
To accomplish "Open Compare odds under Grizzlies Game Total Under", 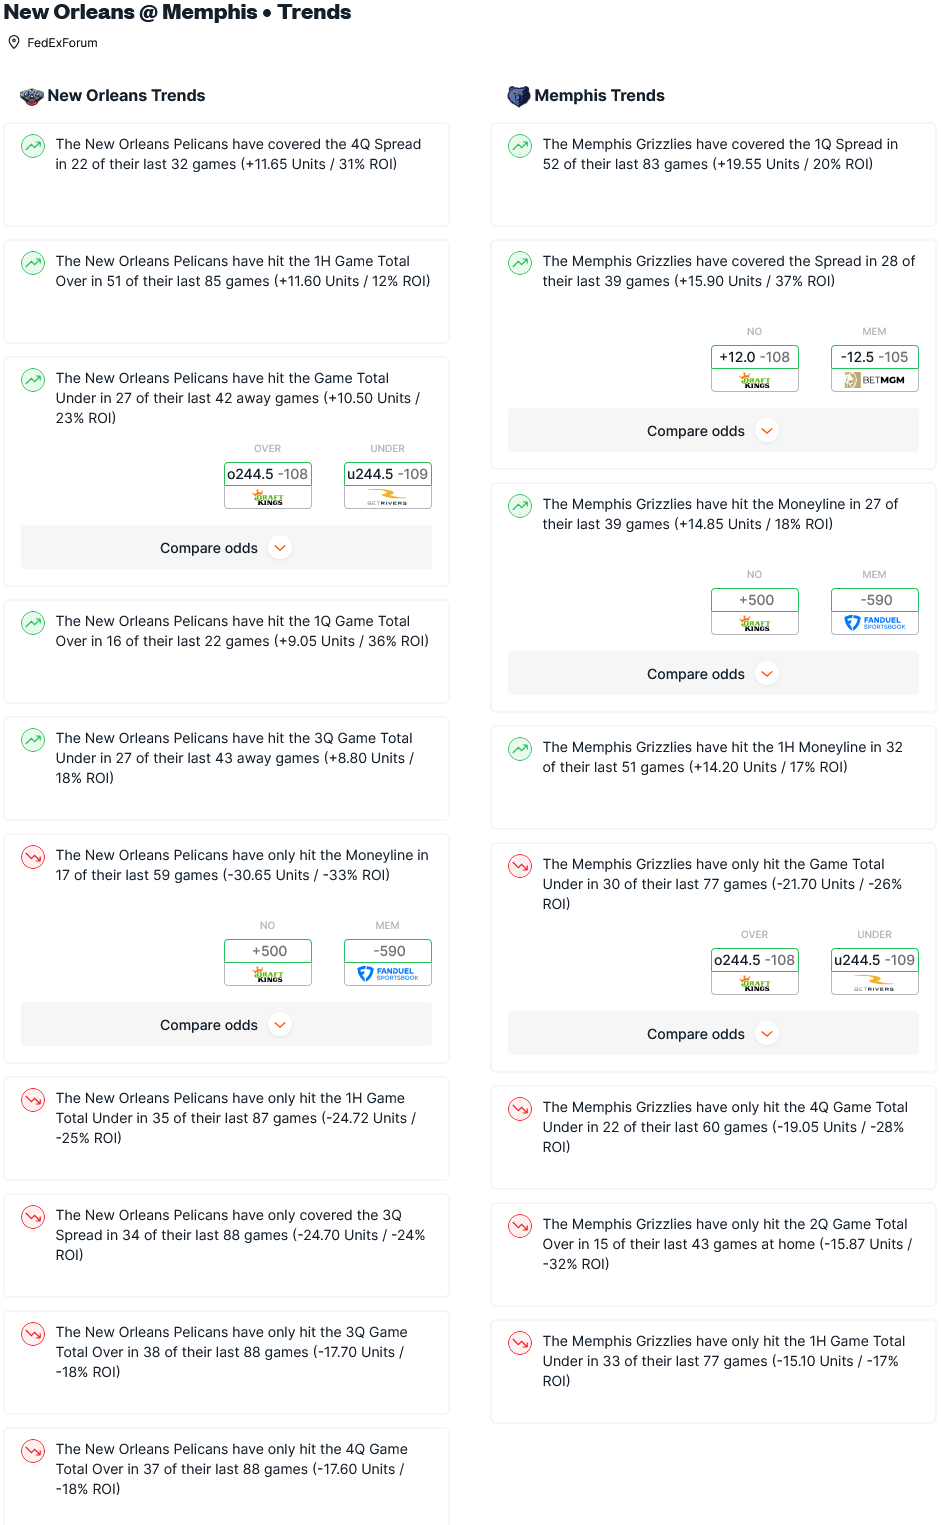I will point(713,1034).
